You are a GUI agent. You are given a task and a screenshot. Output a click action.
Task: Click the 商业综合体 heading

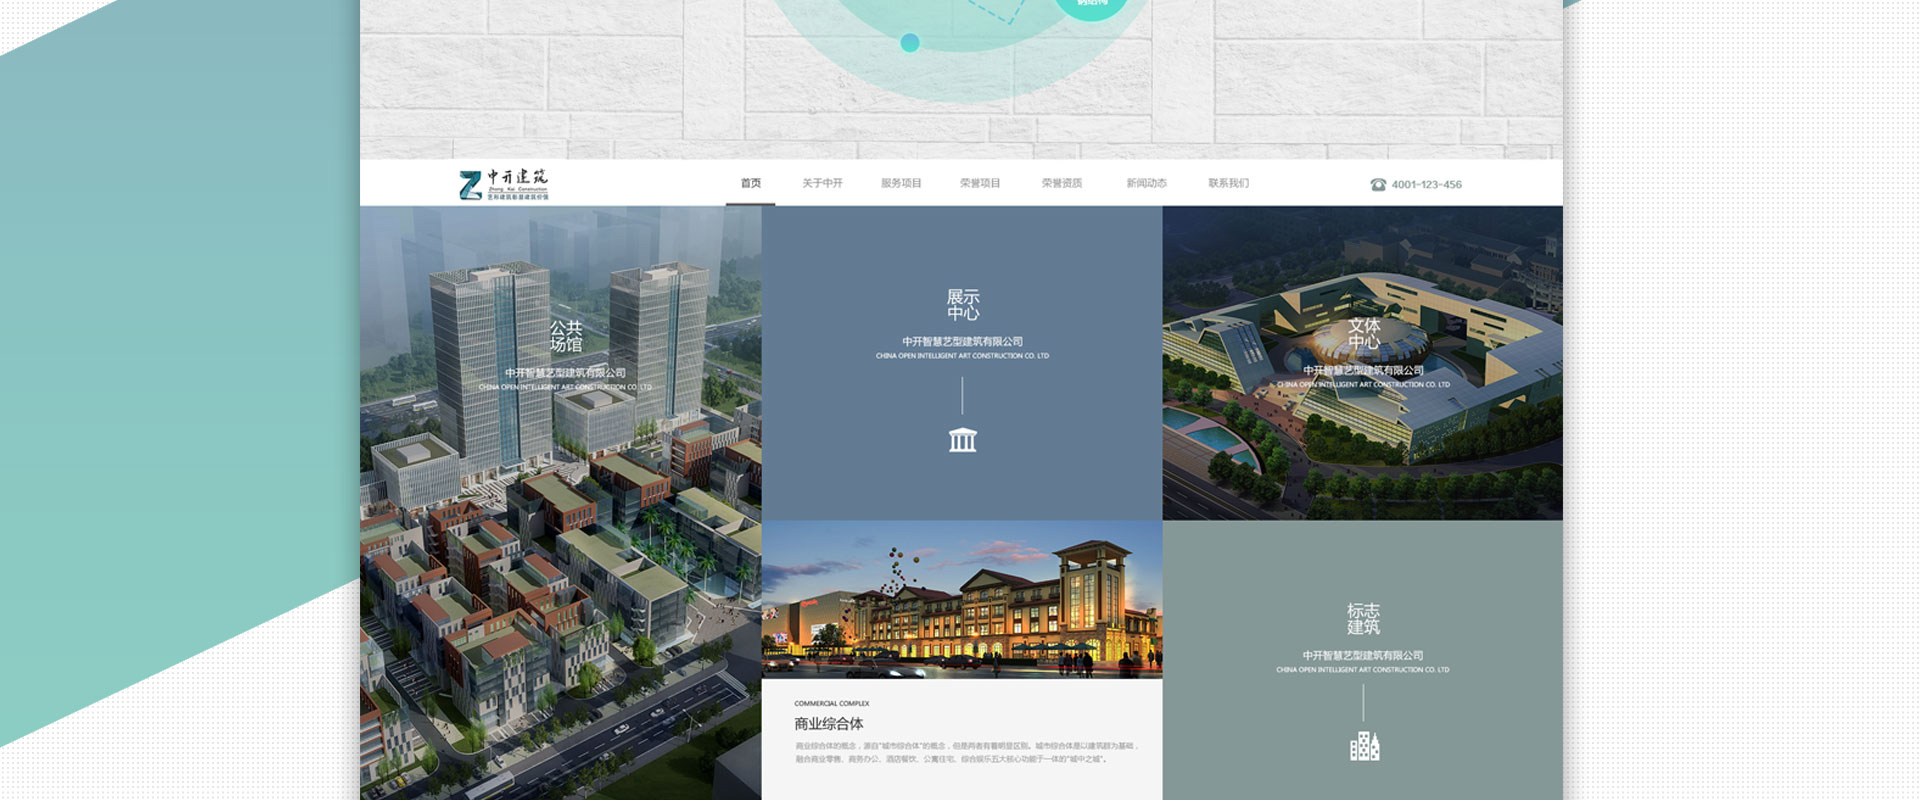828,724
